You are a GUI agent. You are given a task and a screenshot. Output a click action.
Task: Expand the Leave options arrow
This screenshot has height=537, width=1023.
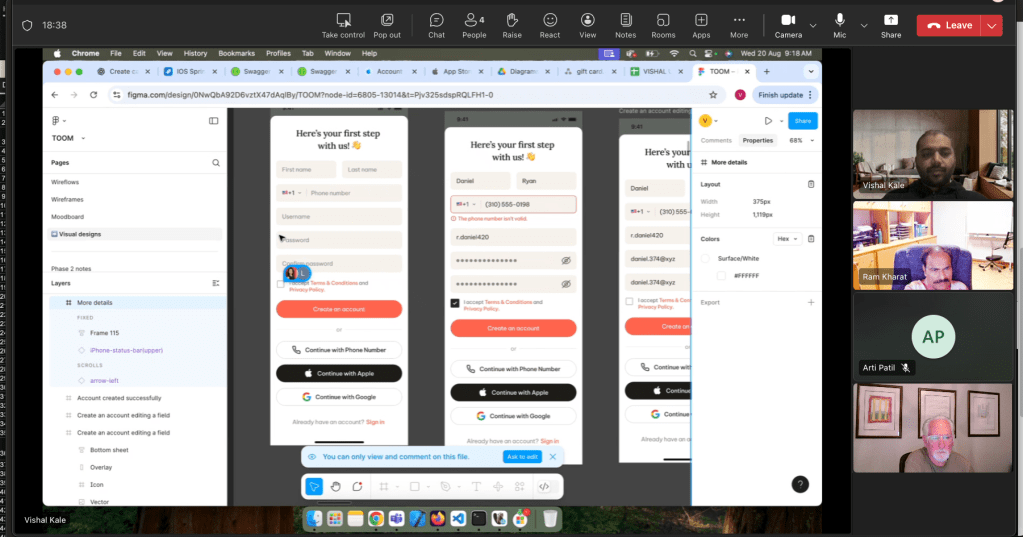click(x=991, y=26)
